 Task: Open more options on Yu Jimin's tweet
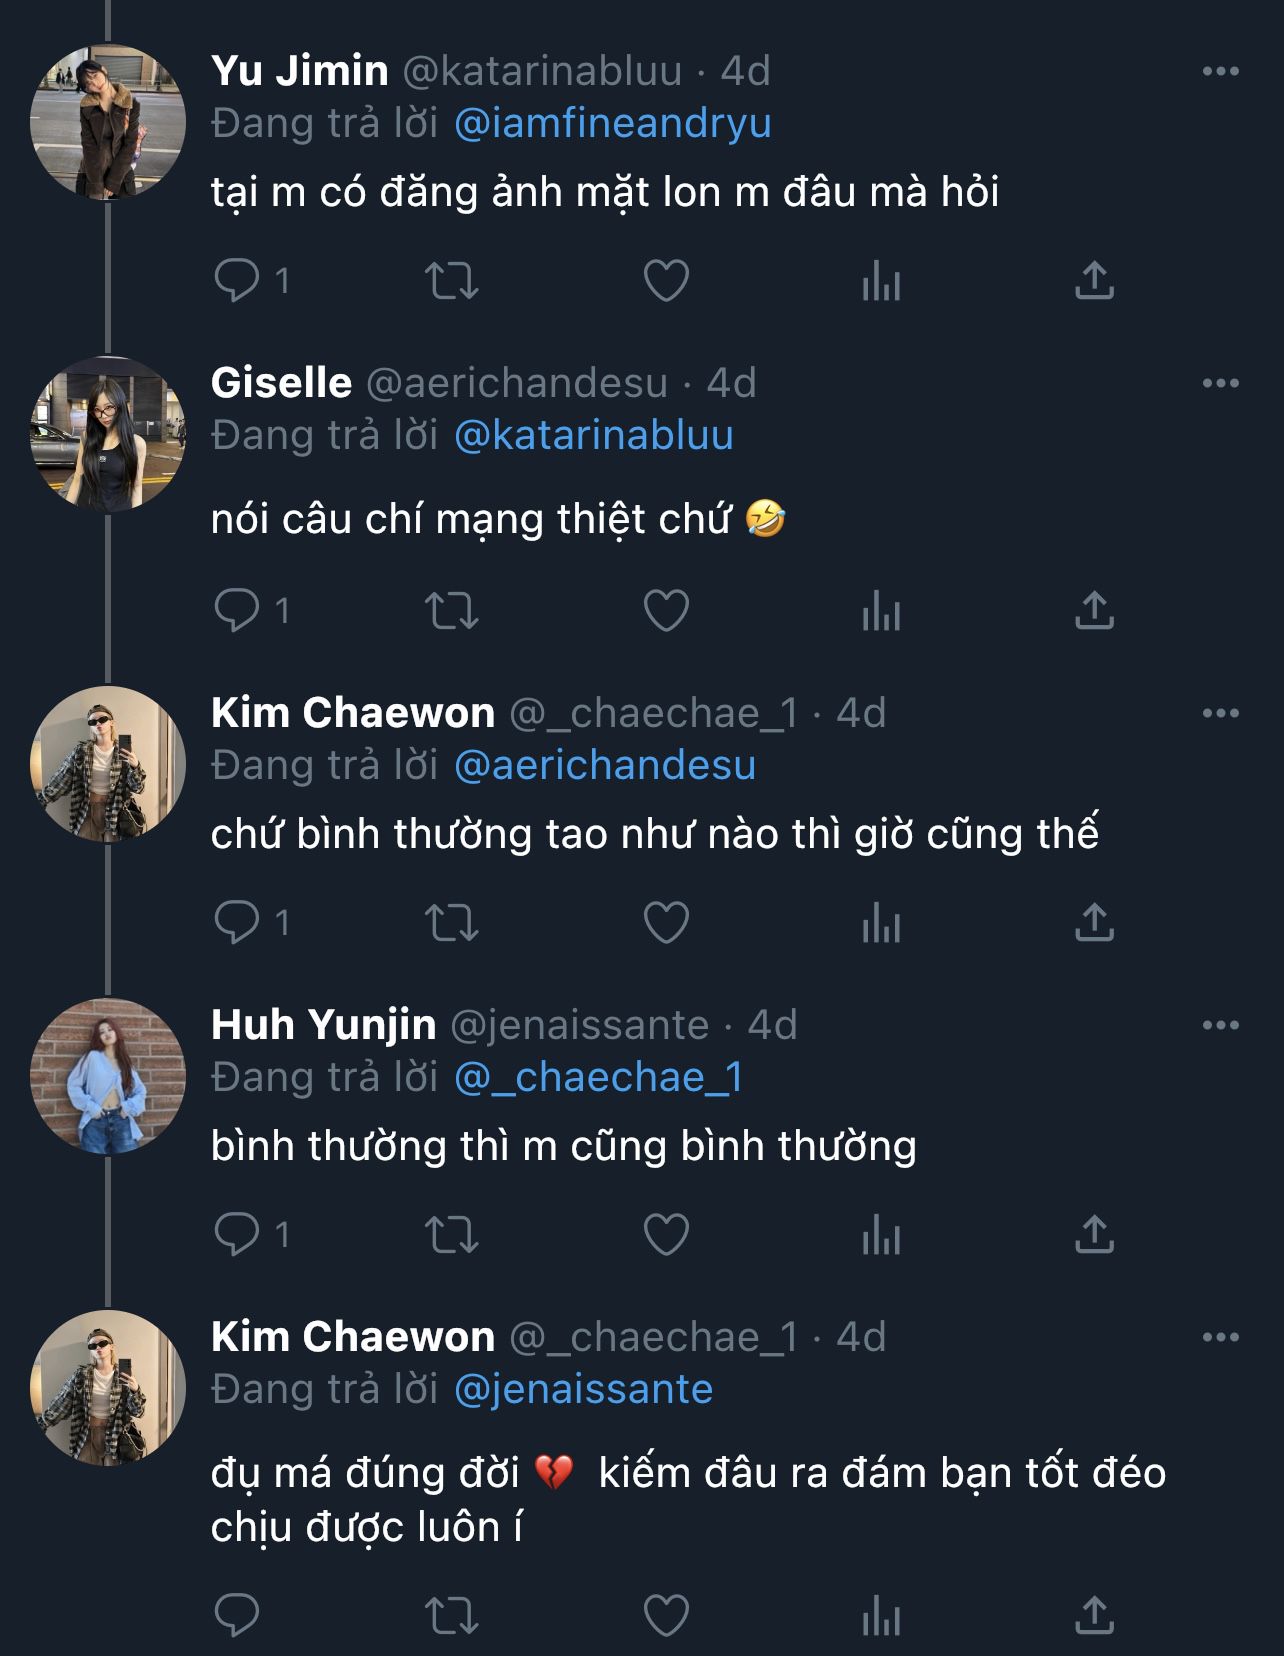point(1220,71)
